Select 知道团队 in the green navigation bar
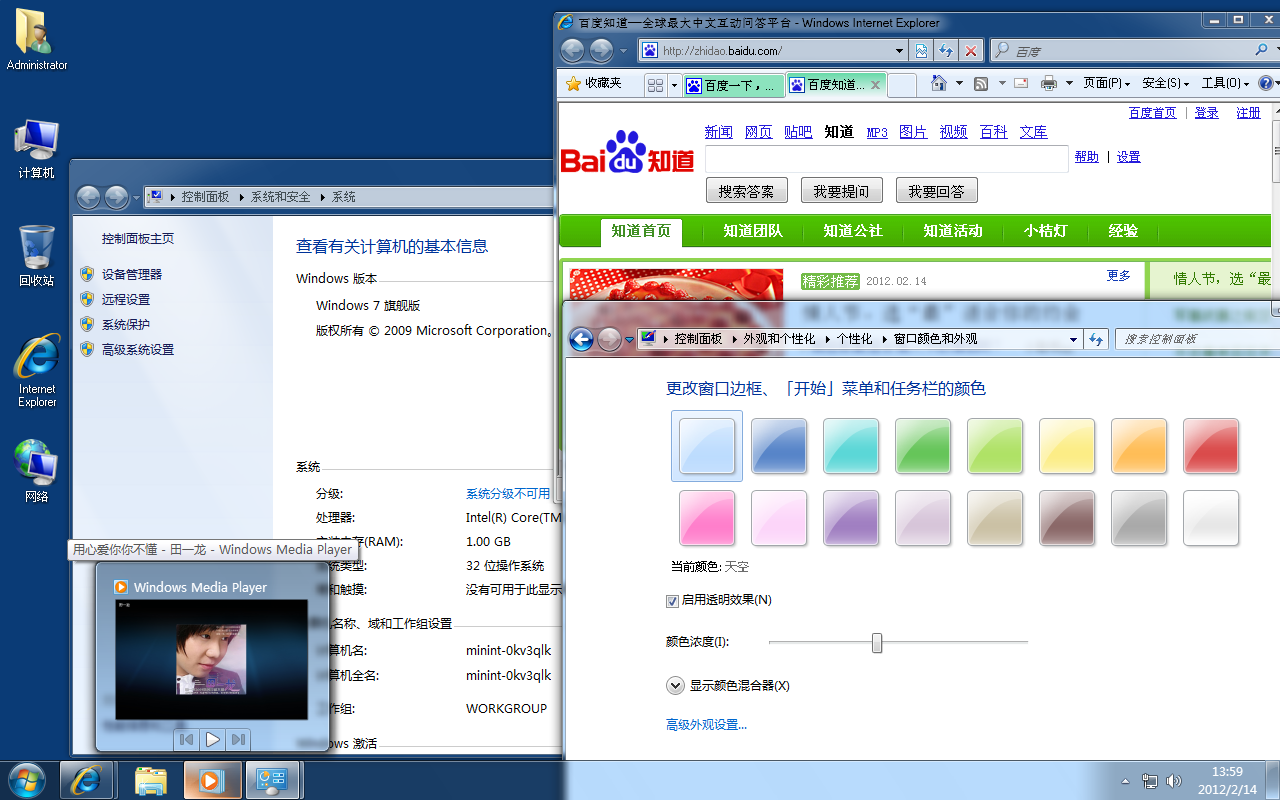Screen dimensions: 1280x800 point(753,231)
